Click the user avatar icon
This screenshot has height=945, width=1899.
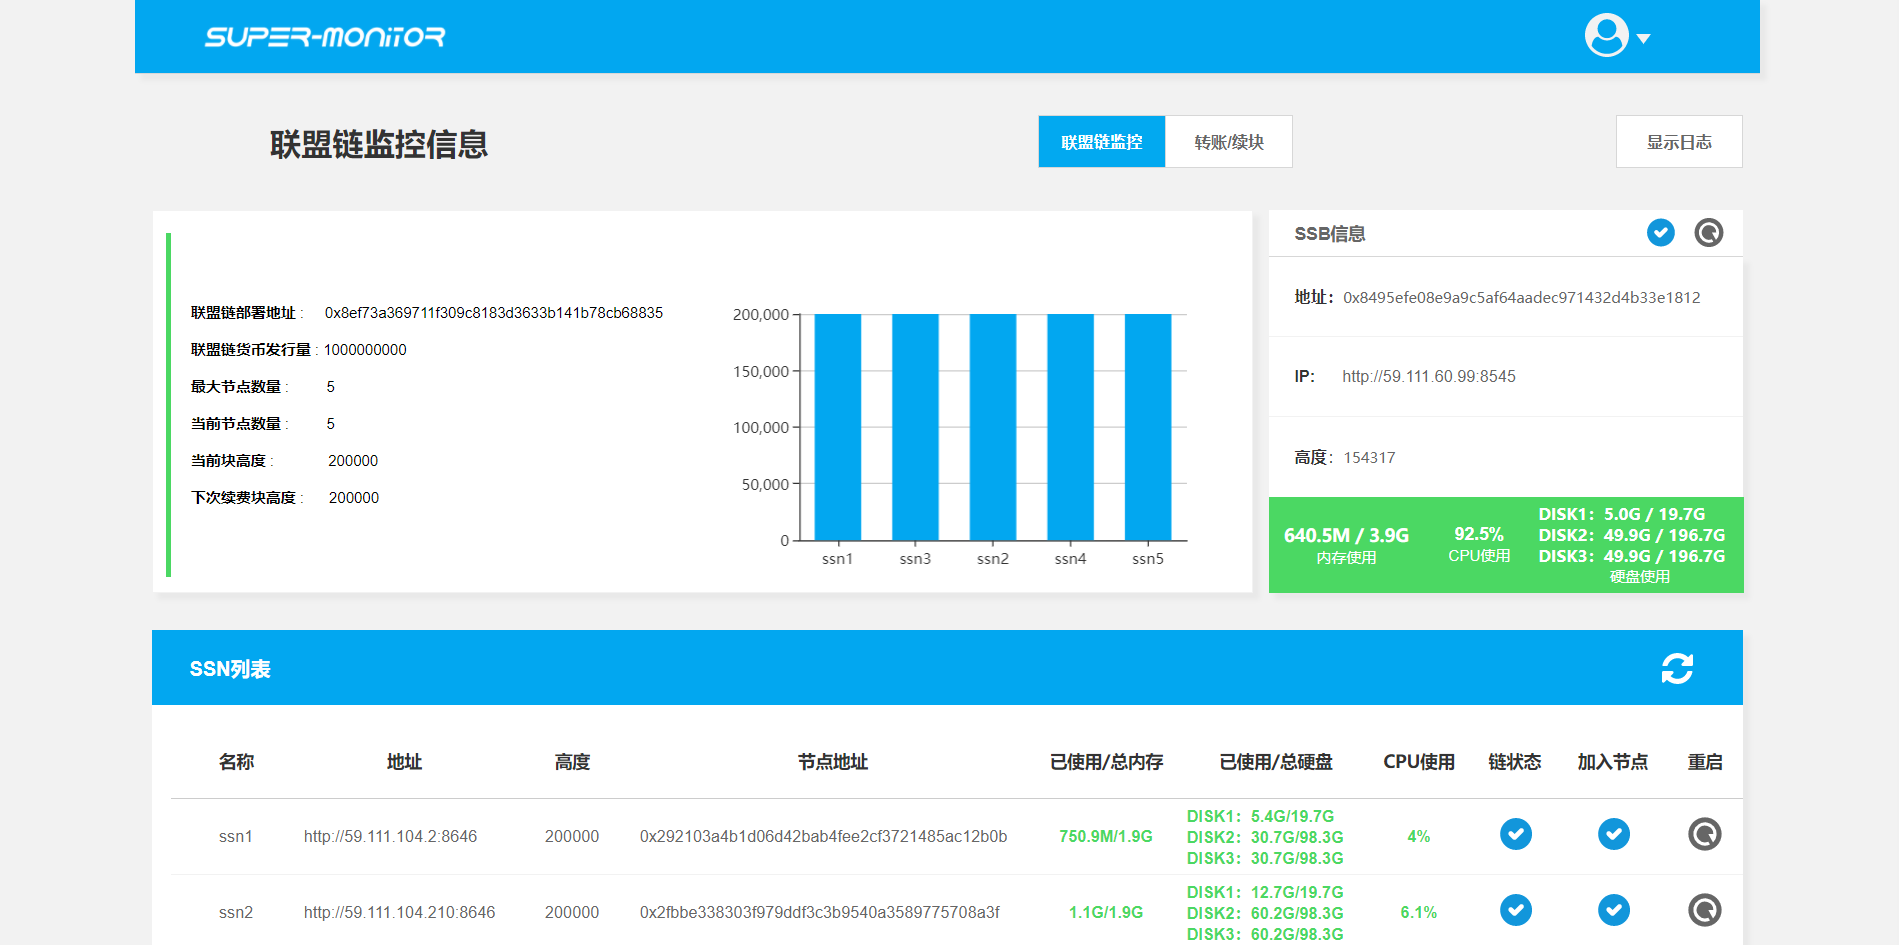pos(1606,36)
